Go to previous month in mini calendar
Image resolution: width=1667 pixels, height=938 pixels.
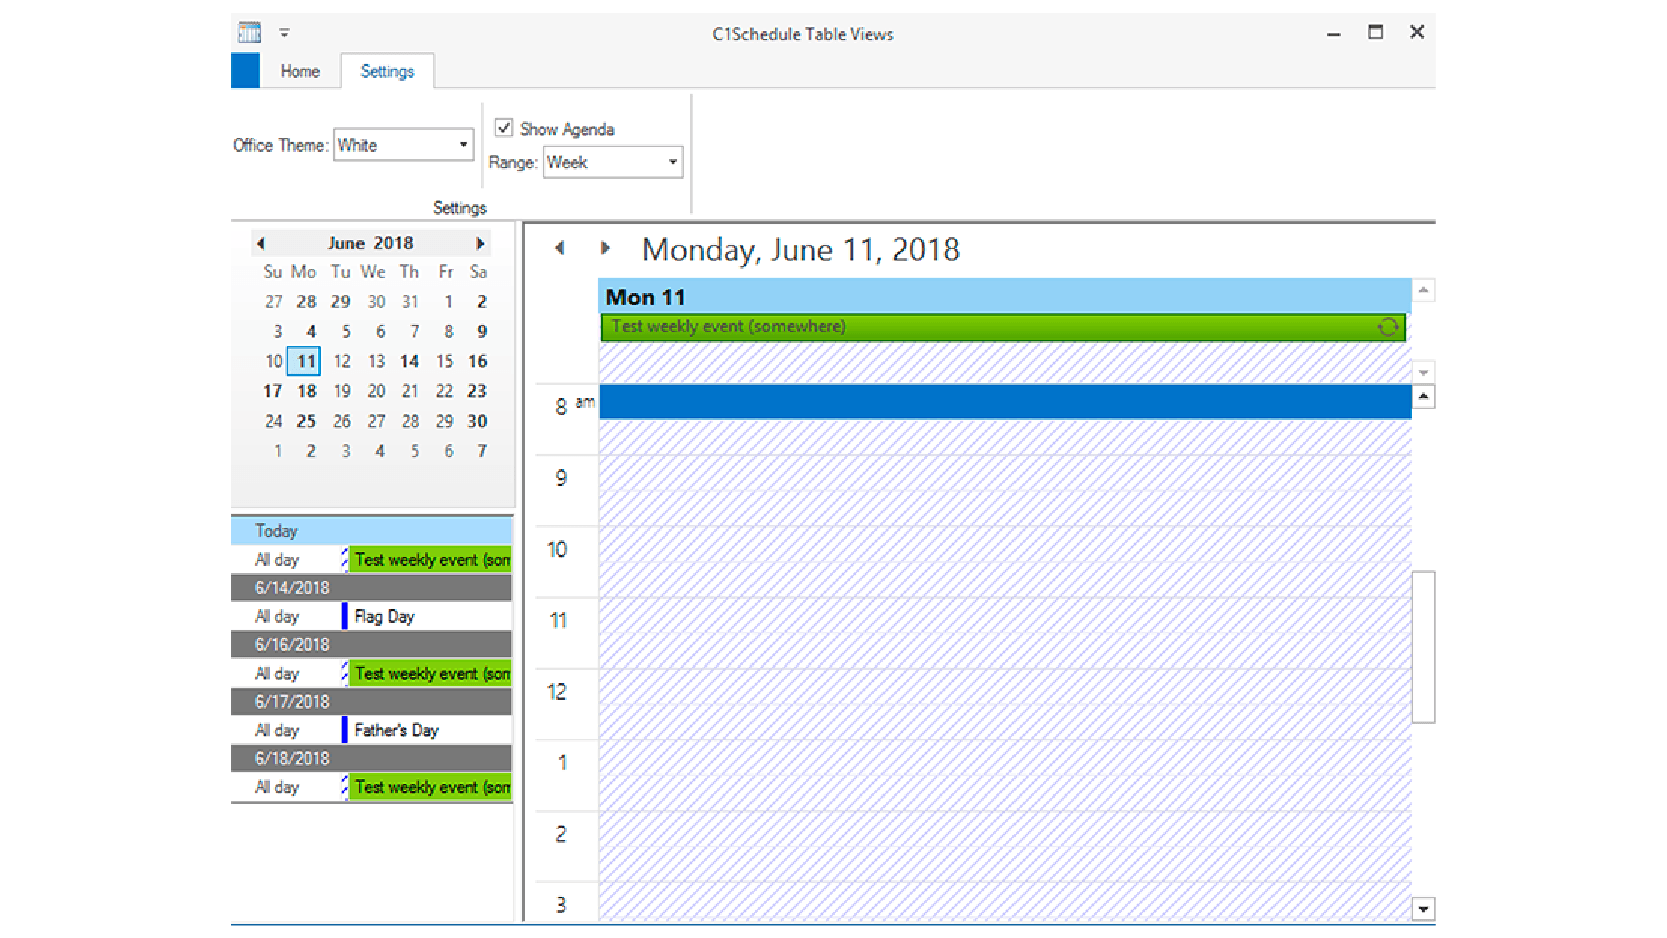point(261,243)
